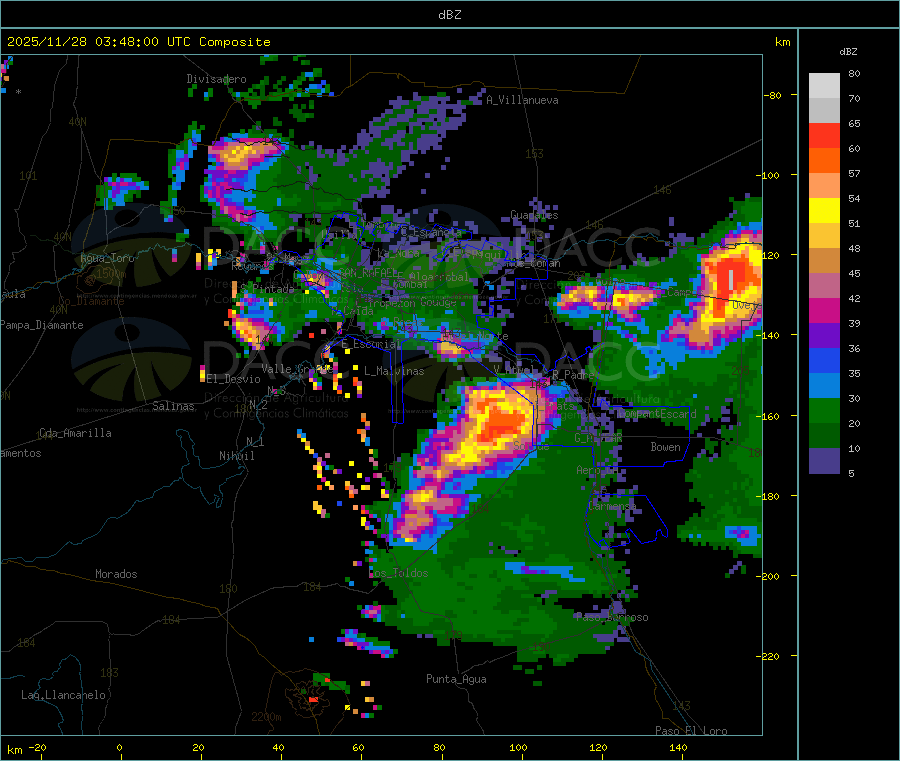Screen dimensions: 900x761
Task: Click the purple 39 dBZ legend swatch
Action: [x=824, y=336]
